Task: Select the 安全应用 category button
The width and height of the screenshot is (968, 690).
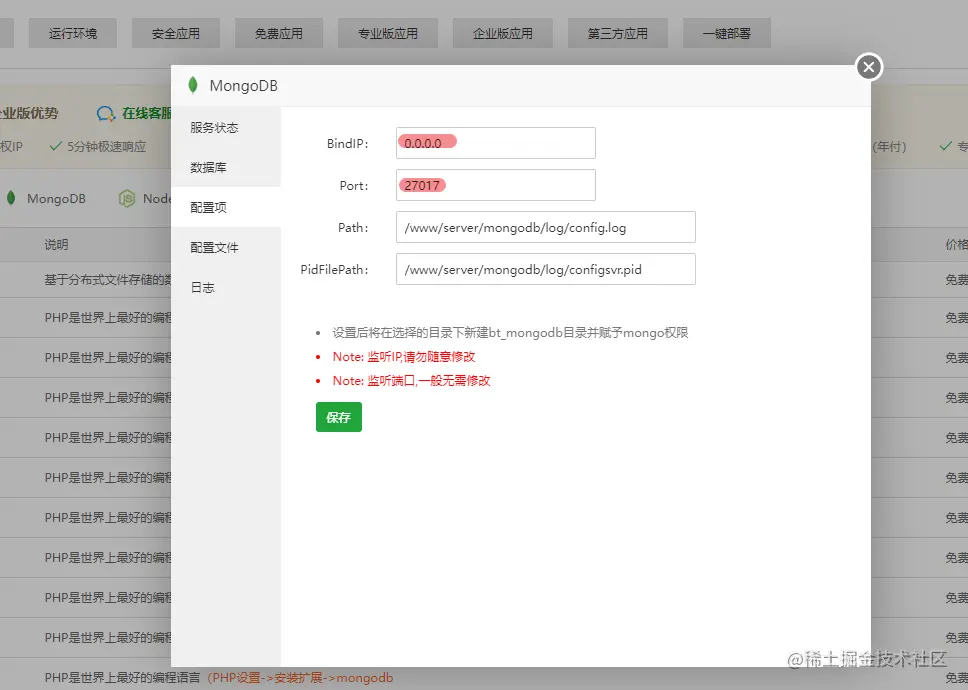Action: click(x=176, y=33)
